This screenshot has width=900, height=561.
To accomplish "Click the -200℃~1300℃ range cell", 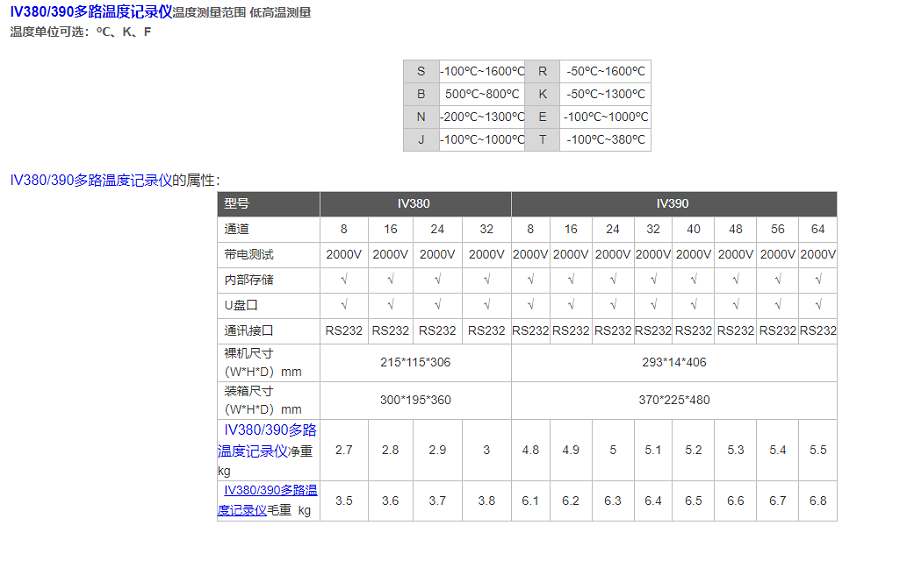I will point(482,117).
